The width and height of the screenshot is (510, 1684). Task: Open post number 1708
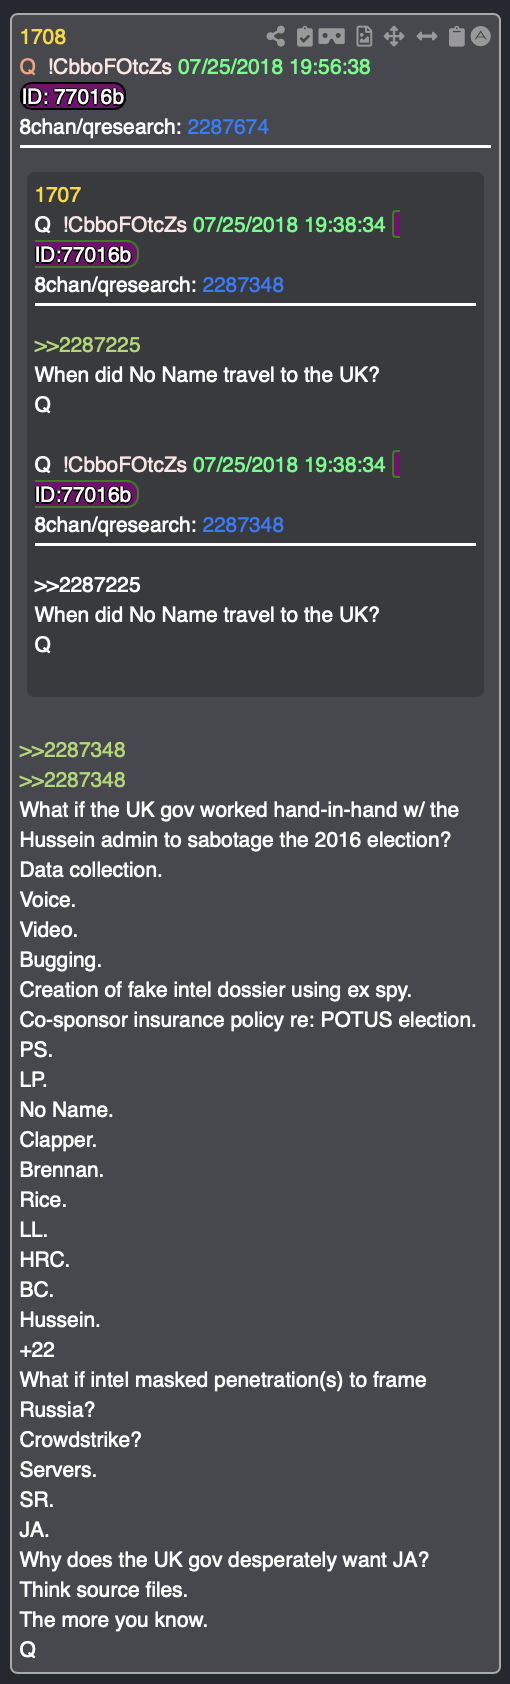pyautogui.click(x=43, y=37)
